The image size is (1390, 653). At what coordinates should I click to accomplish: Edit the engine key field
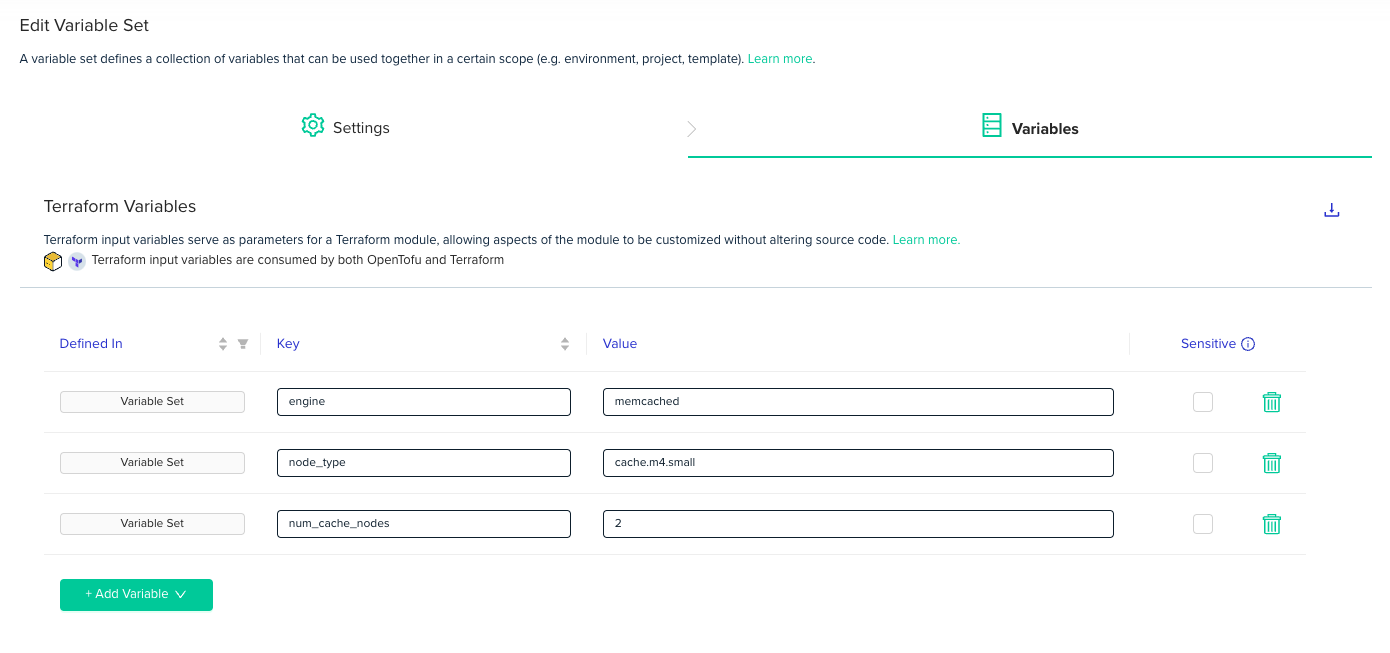coord(424,402)
